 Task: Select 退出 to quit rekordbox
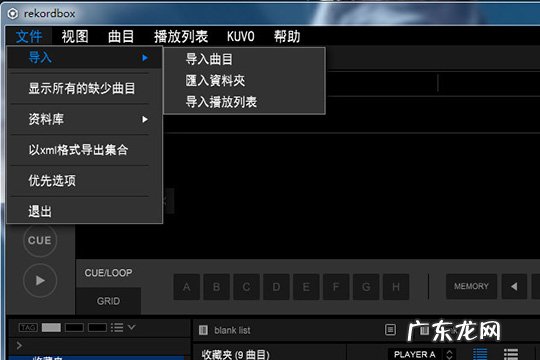point(40,211)
